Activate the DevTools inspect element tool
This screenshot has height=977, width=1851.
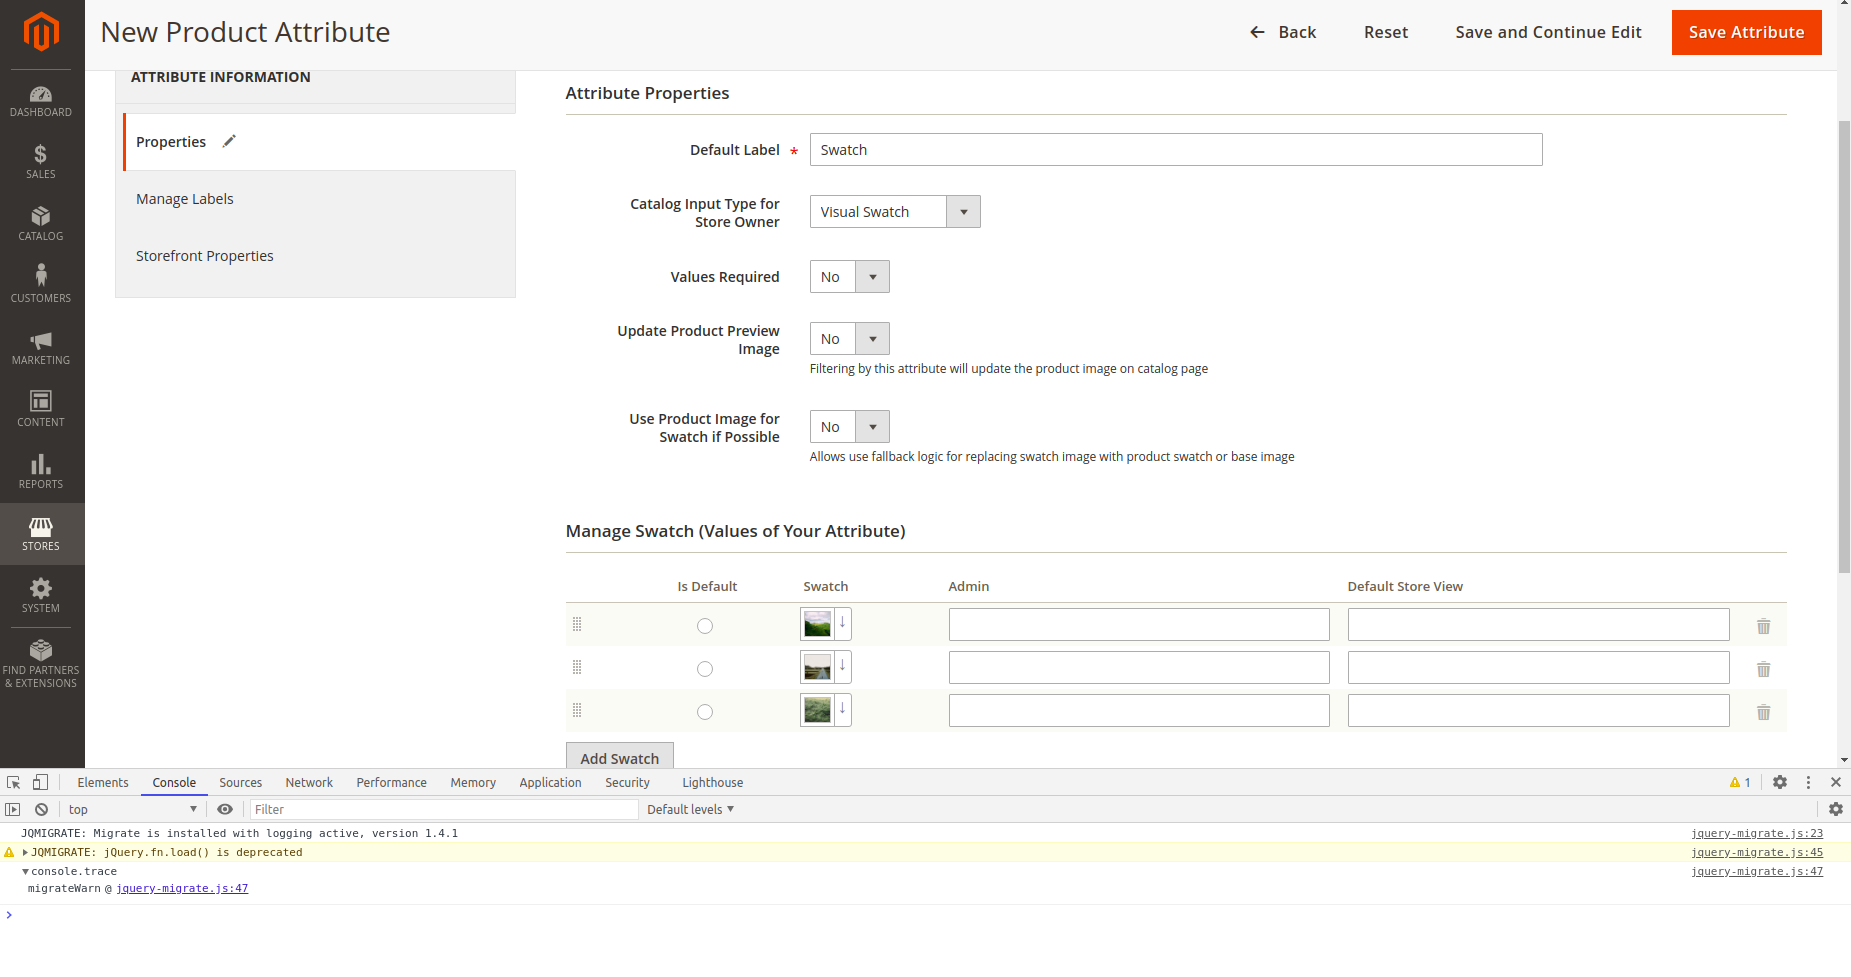tap(13, 782)
